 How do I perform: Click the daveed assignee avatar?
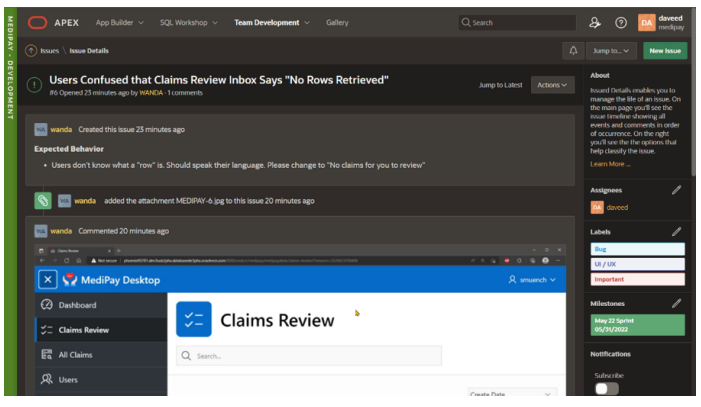click(x=597, y=208)
